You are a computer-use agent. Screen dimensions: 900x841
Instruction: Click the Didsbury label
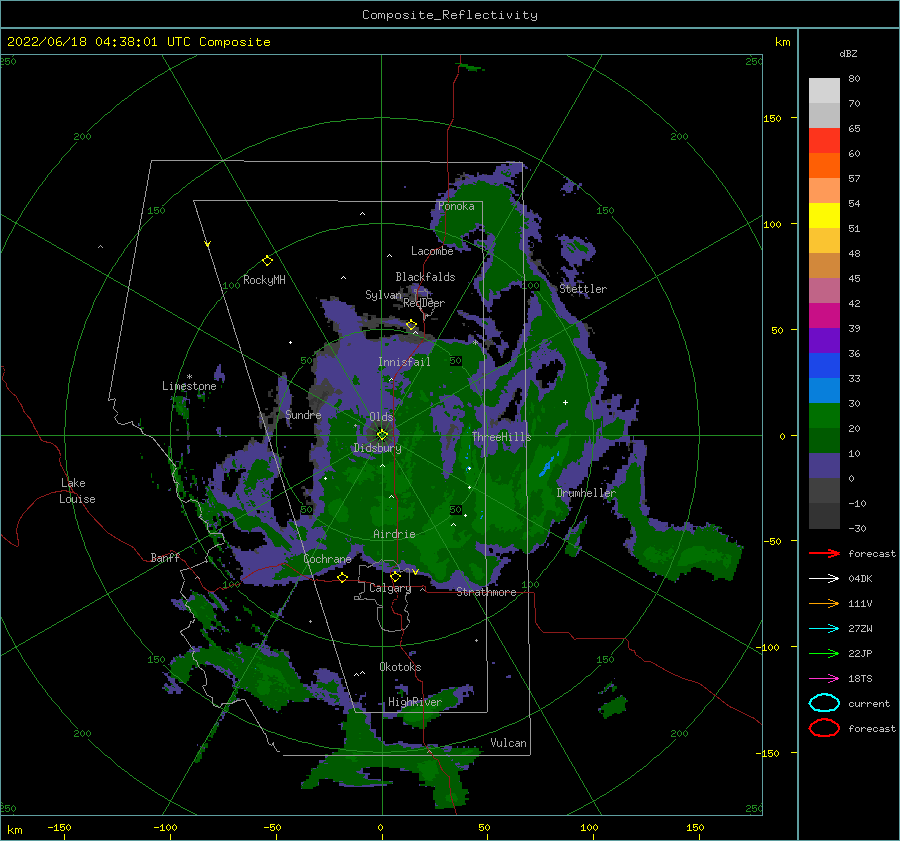tap(378, 448)
